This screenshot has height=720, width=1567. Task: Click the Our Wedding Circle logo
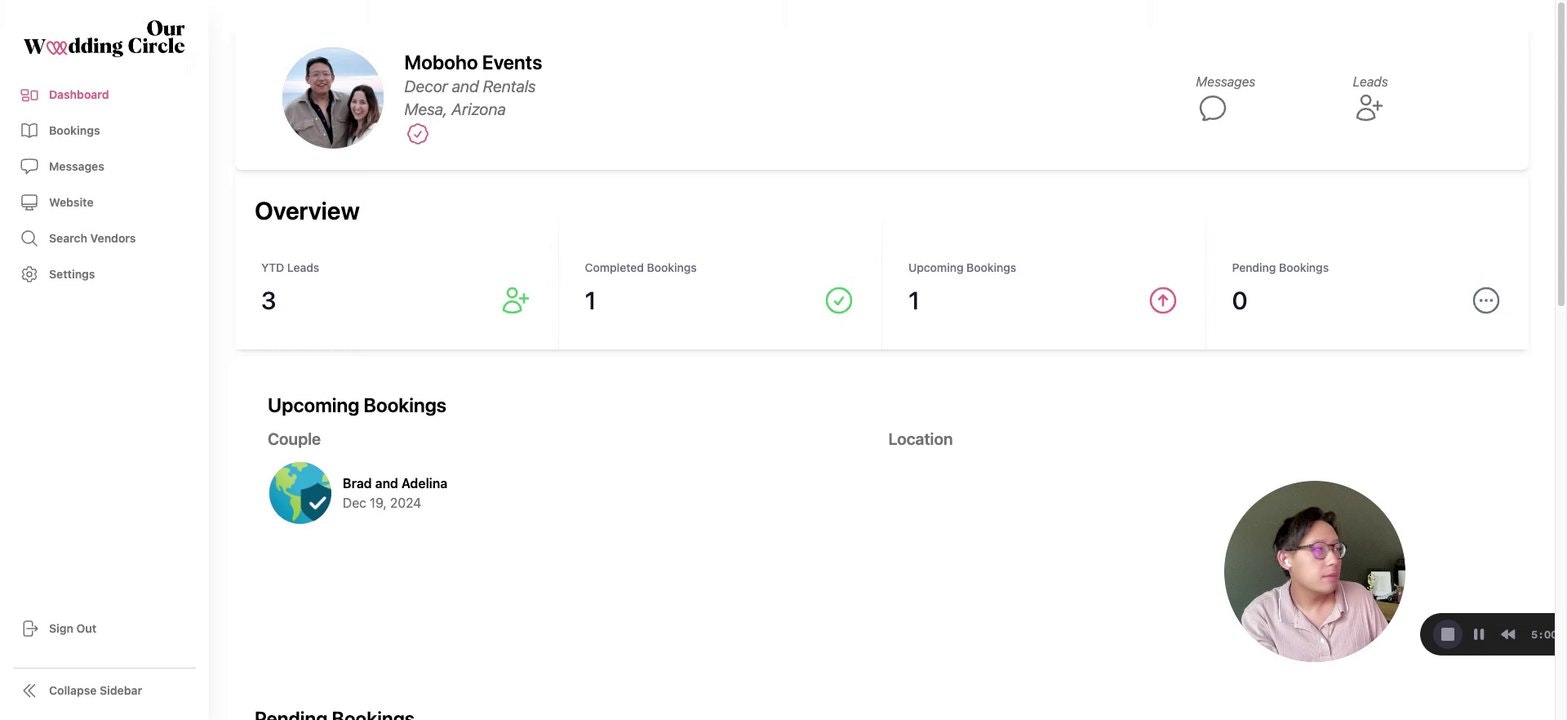click(104, 38)
